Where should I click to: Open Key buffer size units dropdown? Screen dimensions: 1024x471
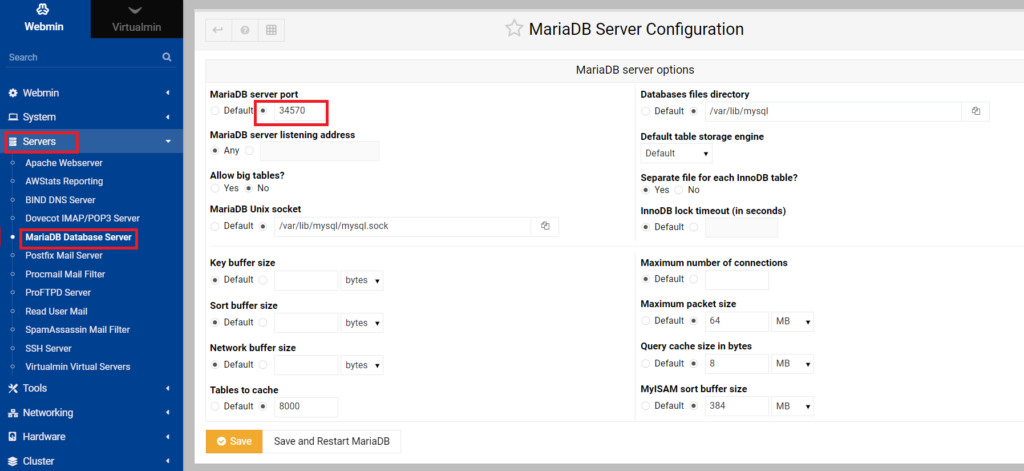tap(362, 281)
